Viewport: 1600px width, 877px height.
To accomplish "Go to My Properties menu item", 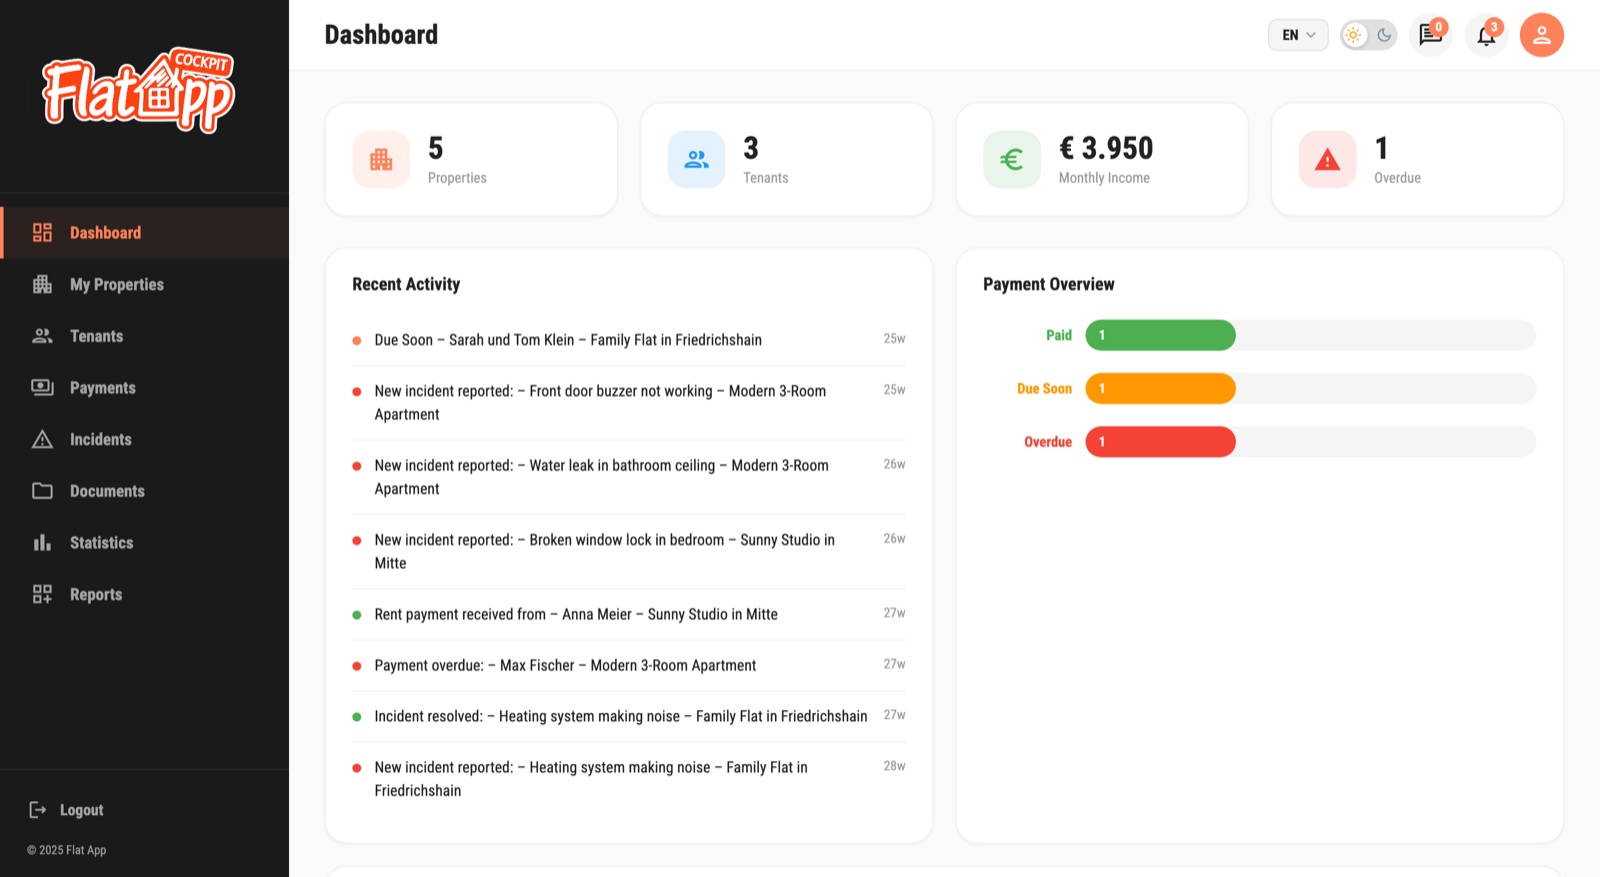I will click(x=145, y=285).
